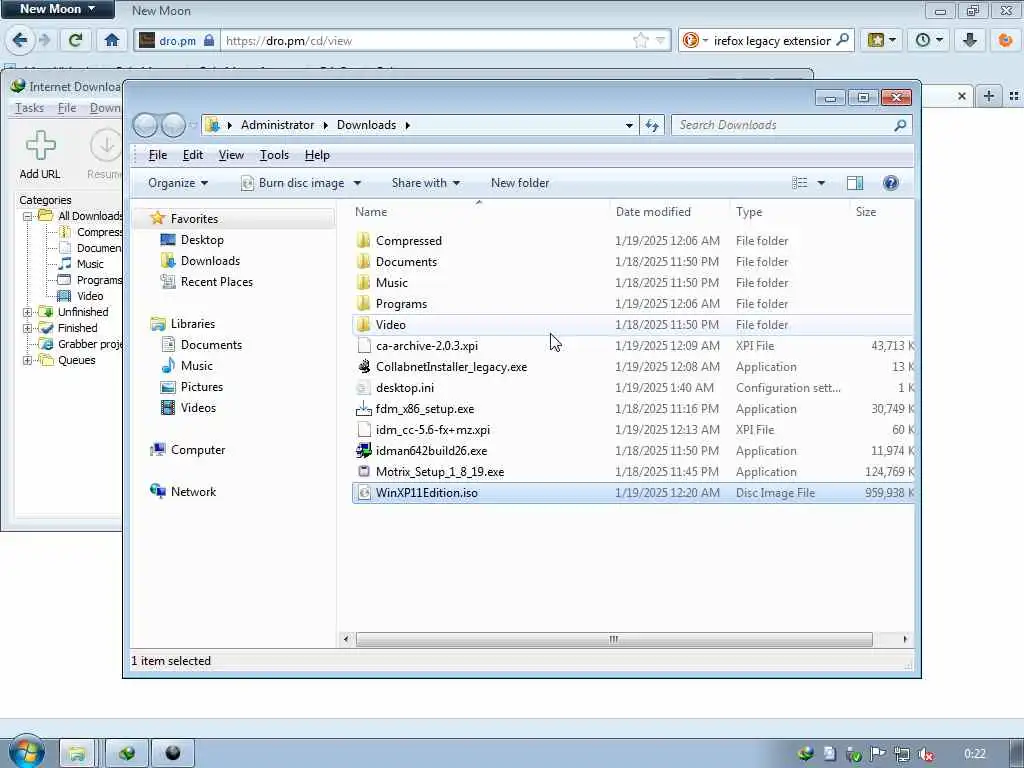The height and width of the screenshot is (768, 1024).
Task: Click the Action Center flag tray icon
Action: [878, 754]
